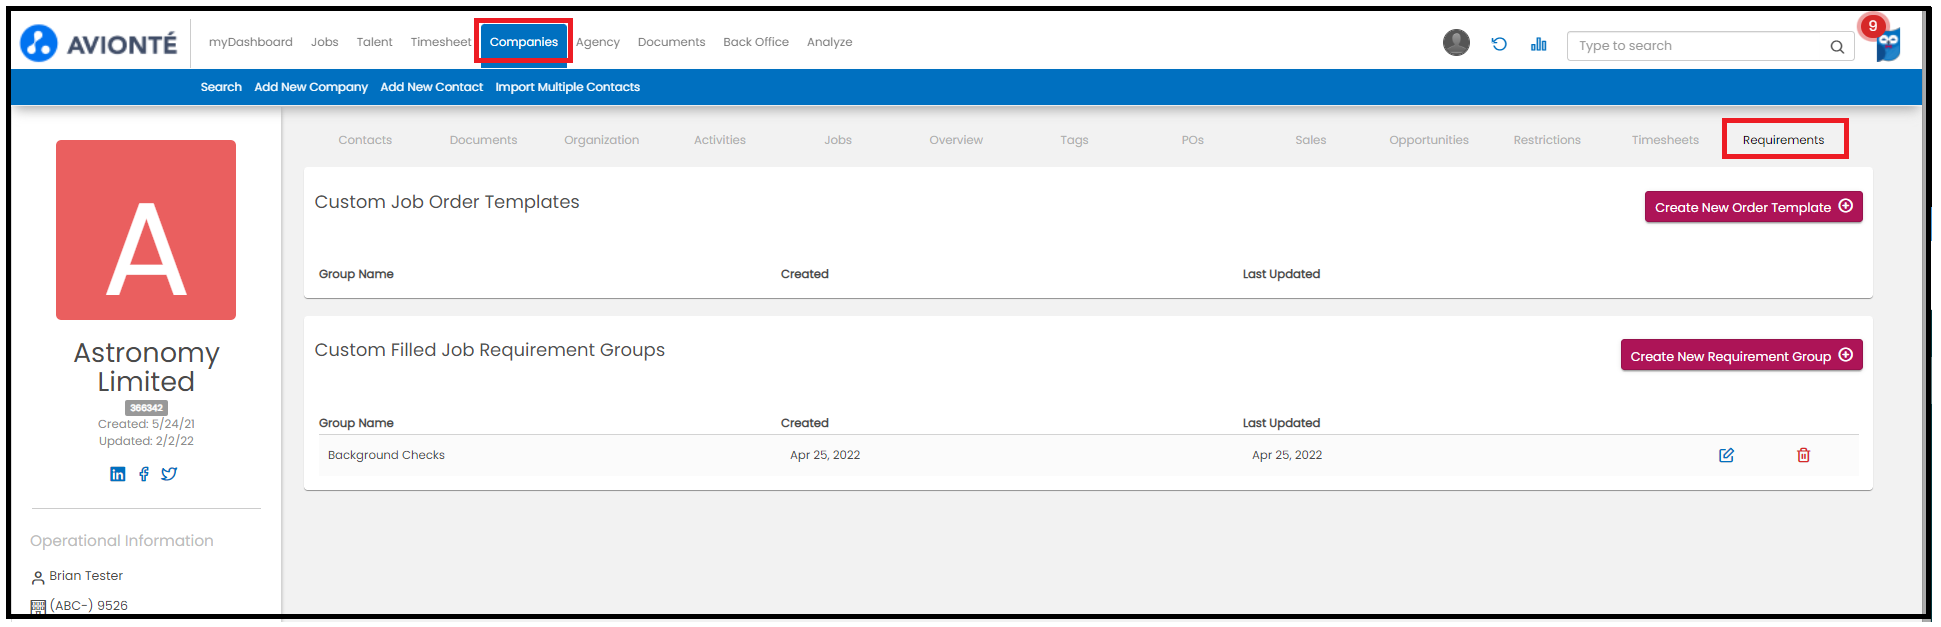This screenshot has height=627, width=1941.
Task: Open the user profile avatar
Action: point(1456,43)
